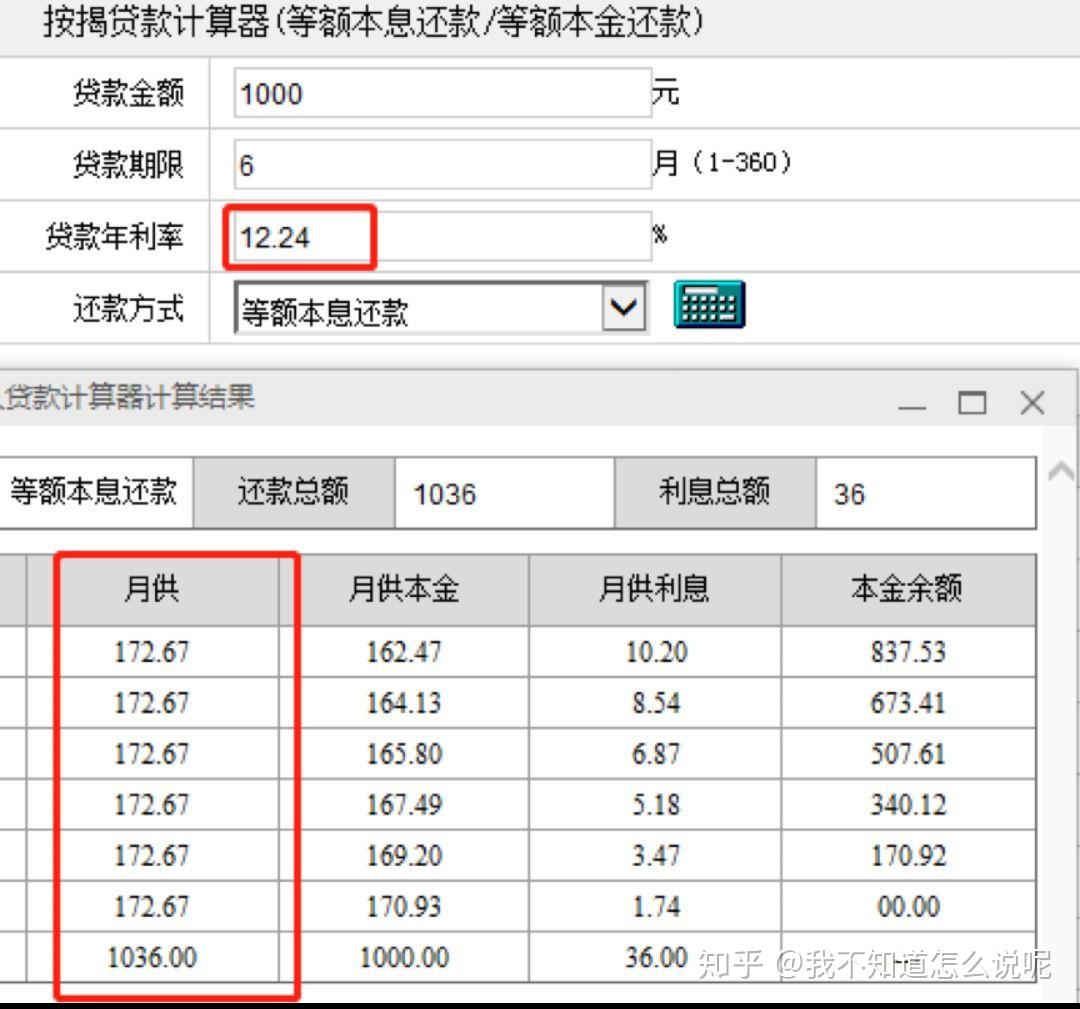Image resolution: width=1080 pixels, height=1009 pixels.
Task: Maximize the loan calculator results window
Action: click(x=973, y=403)
